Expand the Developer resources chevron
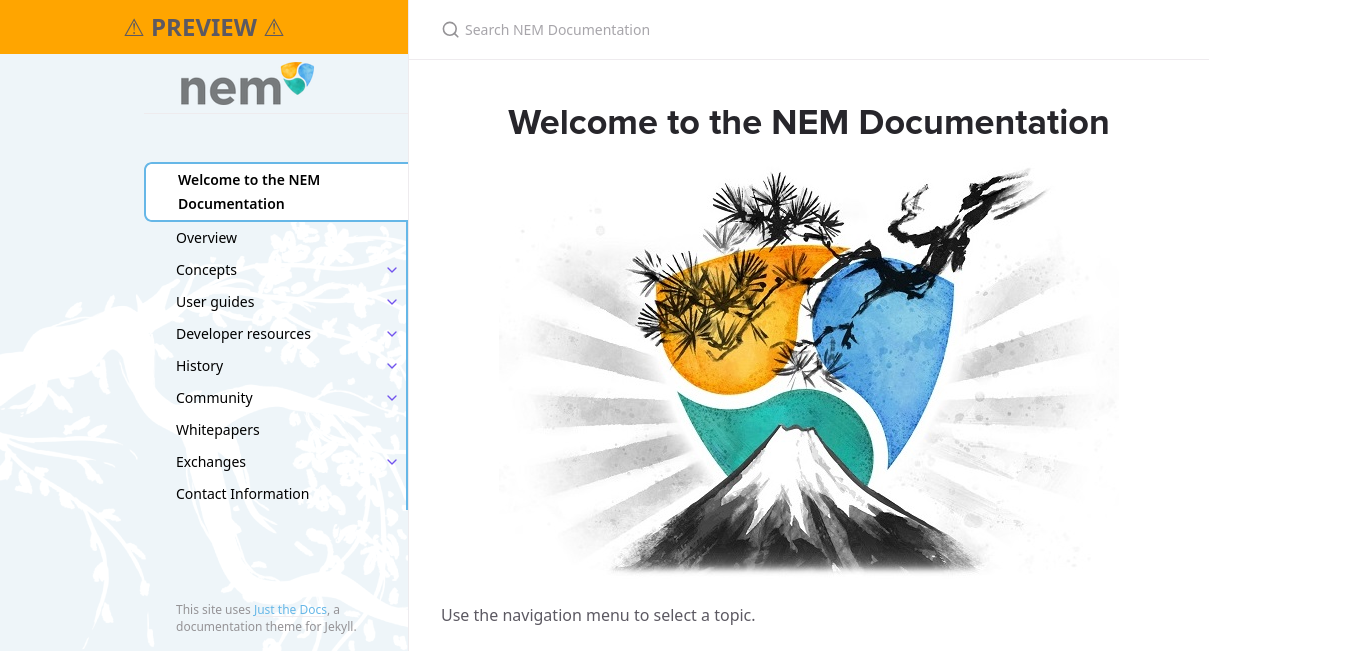This screenshot has height=651, width=1366. [x=392, y=334]
